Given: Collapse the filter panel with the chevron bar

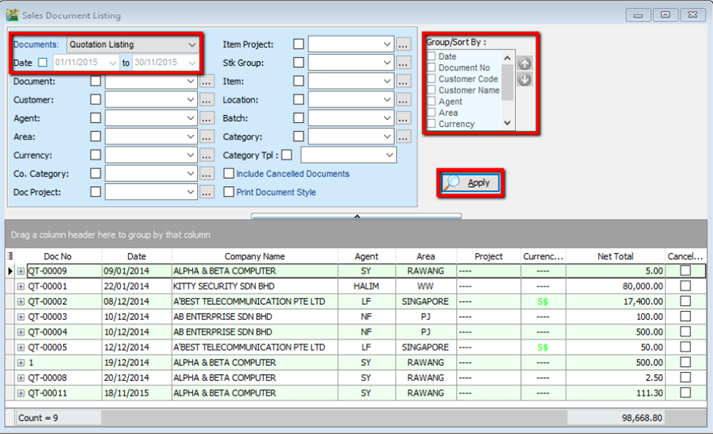Looking at the screenshot, I should (x=356, y=215).
